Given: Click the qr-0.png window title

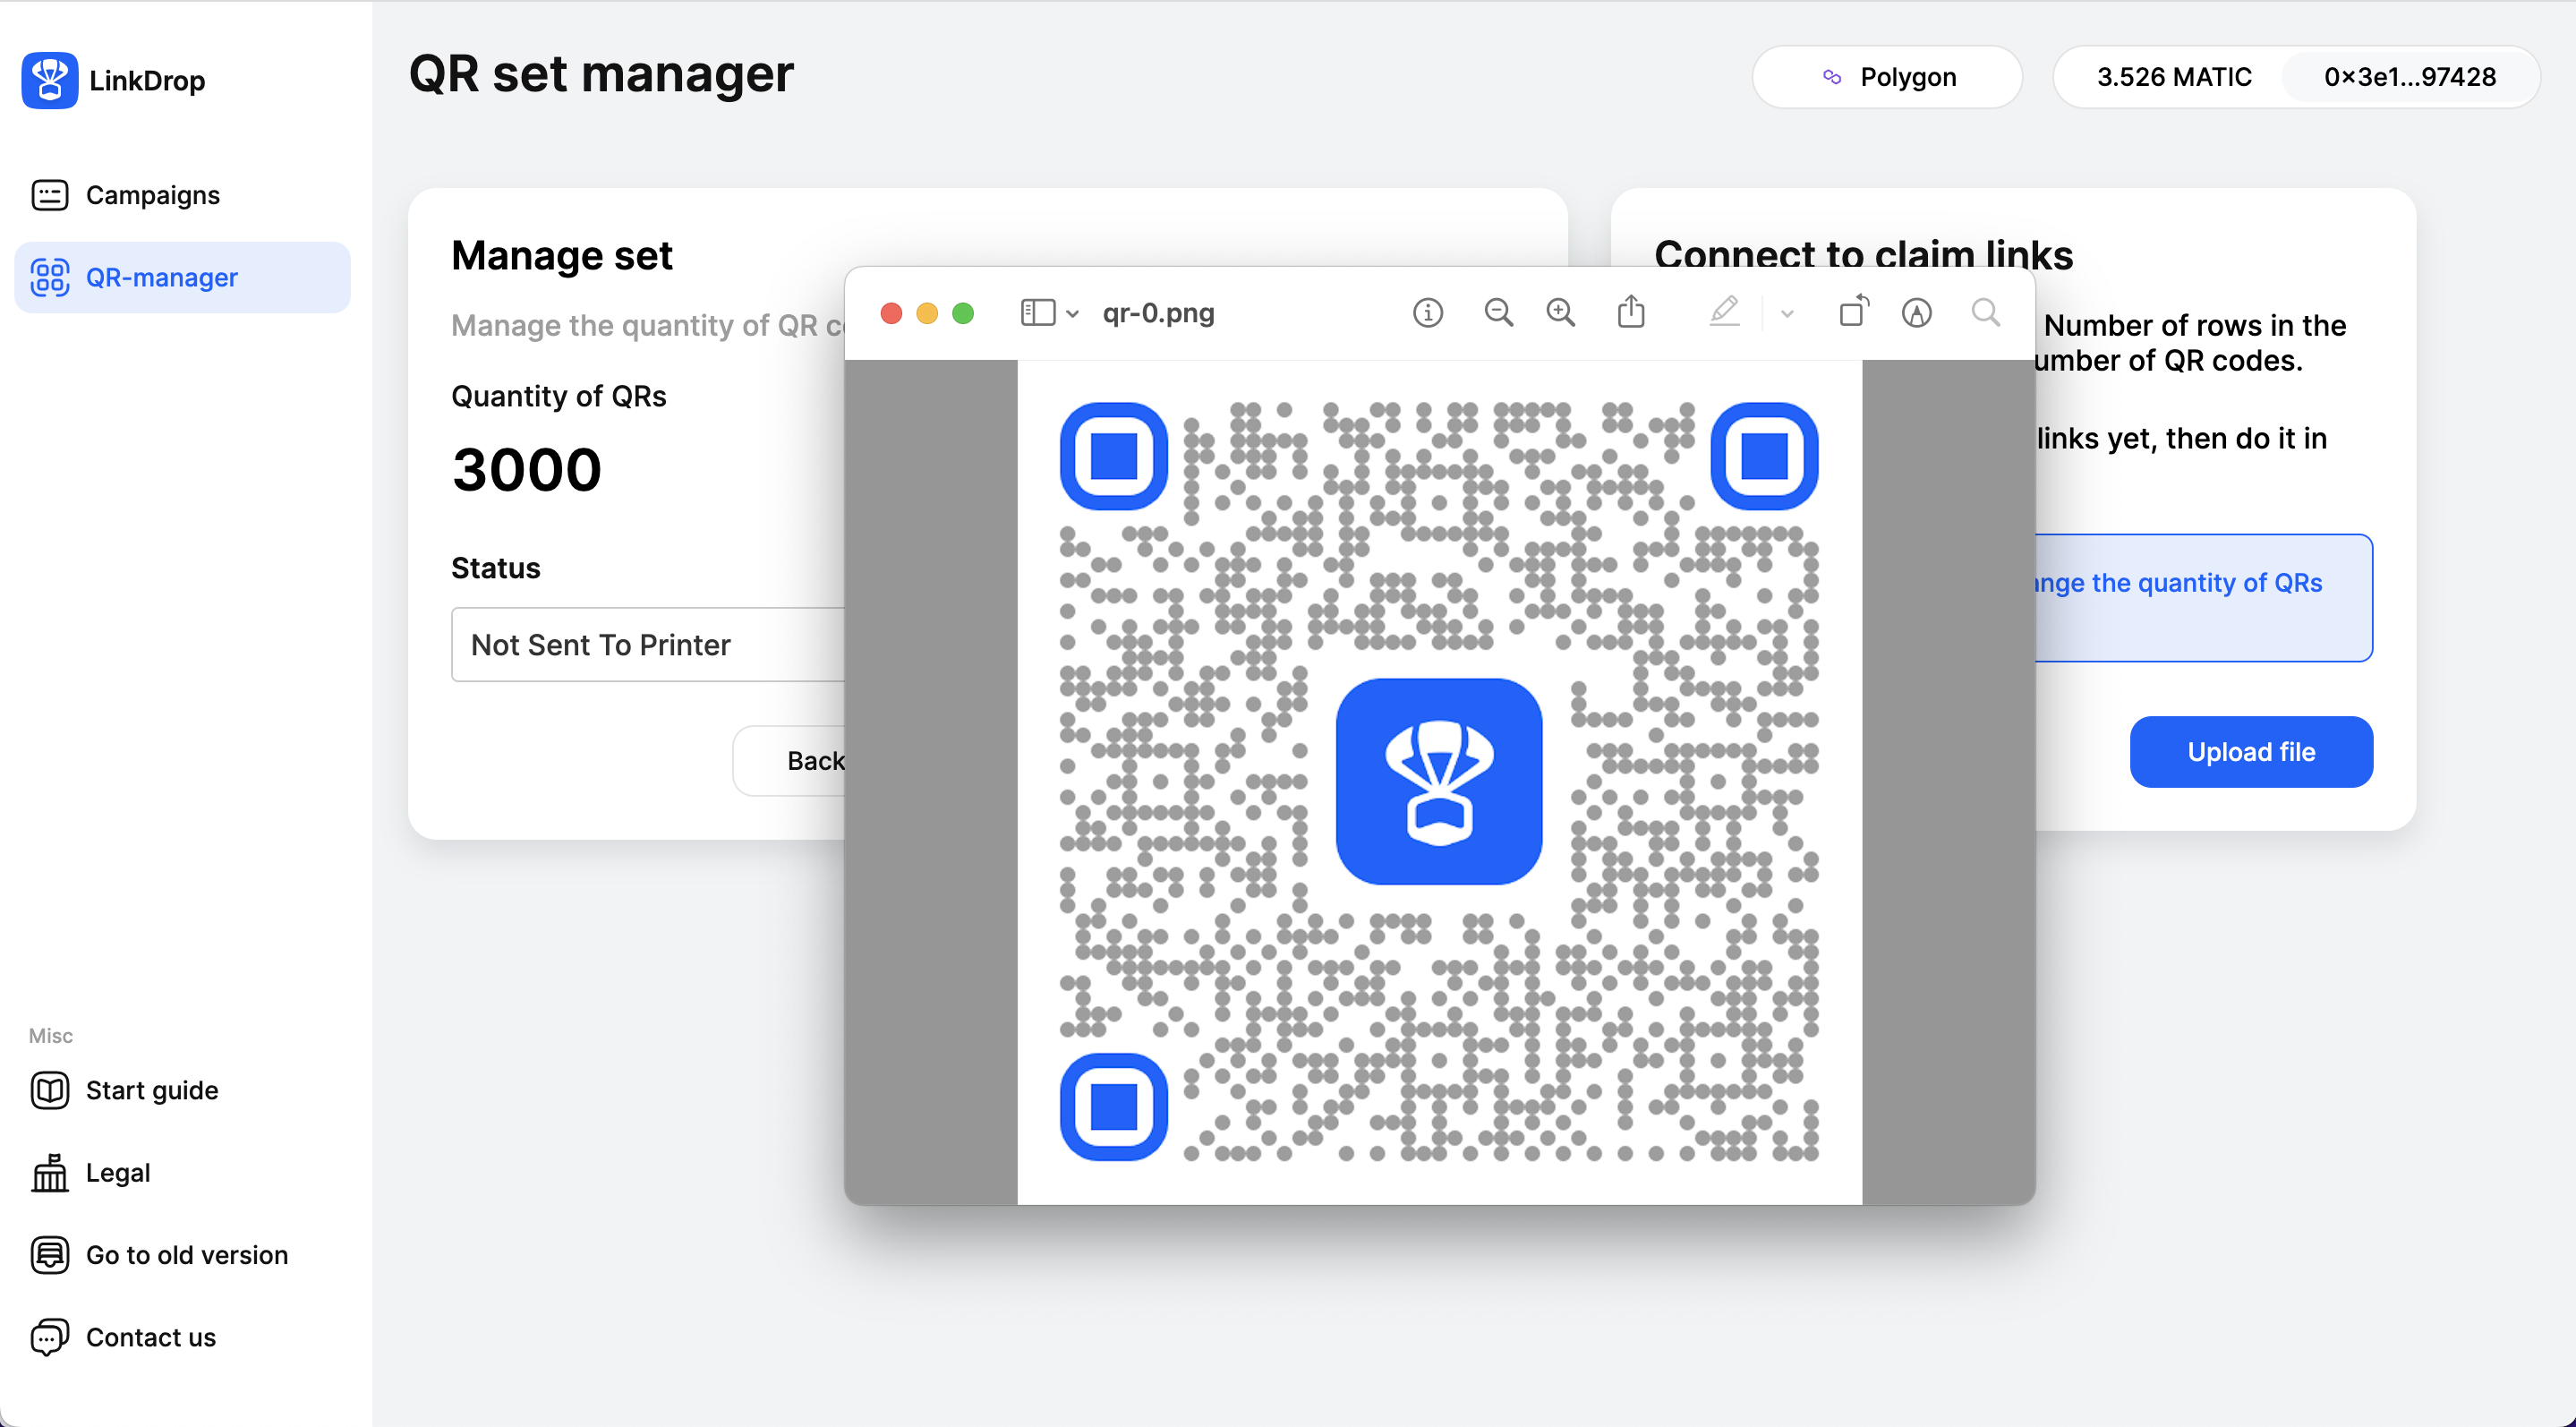Looking at the screenshot, I should tap(1158, 313).
